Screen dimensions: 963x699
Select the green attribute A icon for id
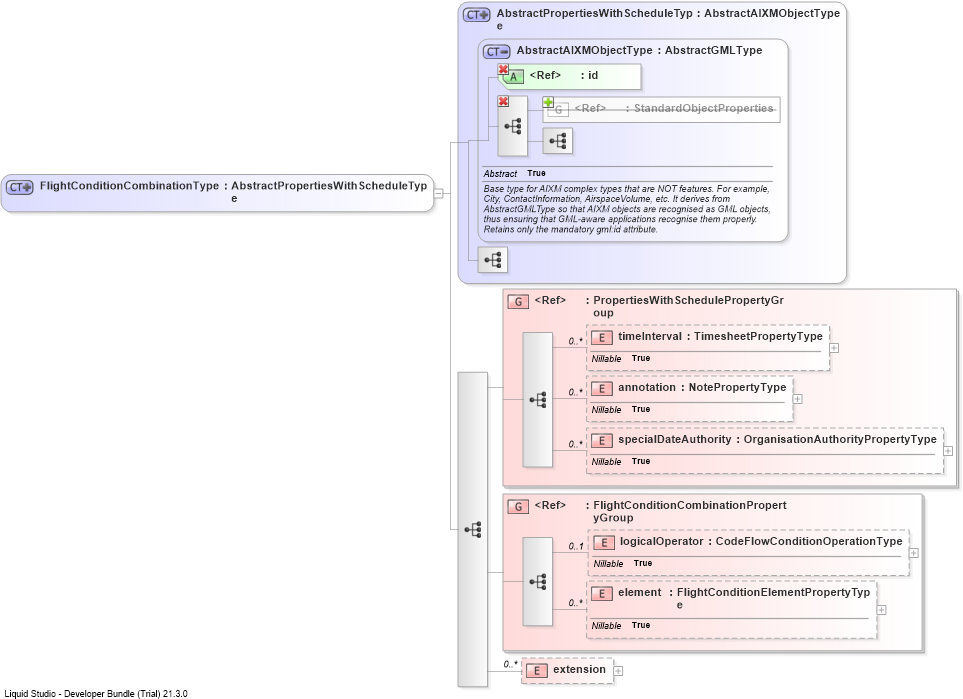[x=513, y=77]
